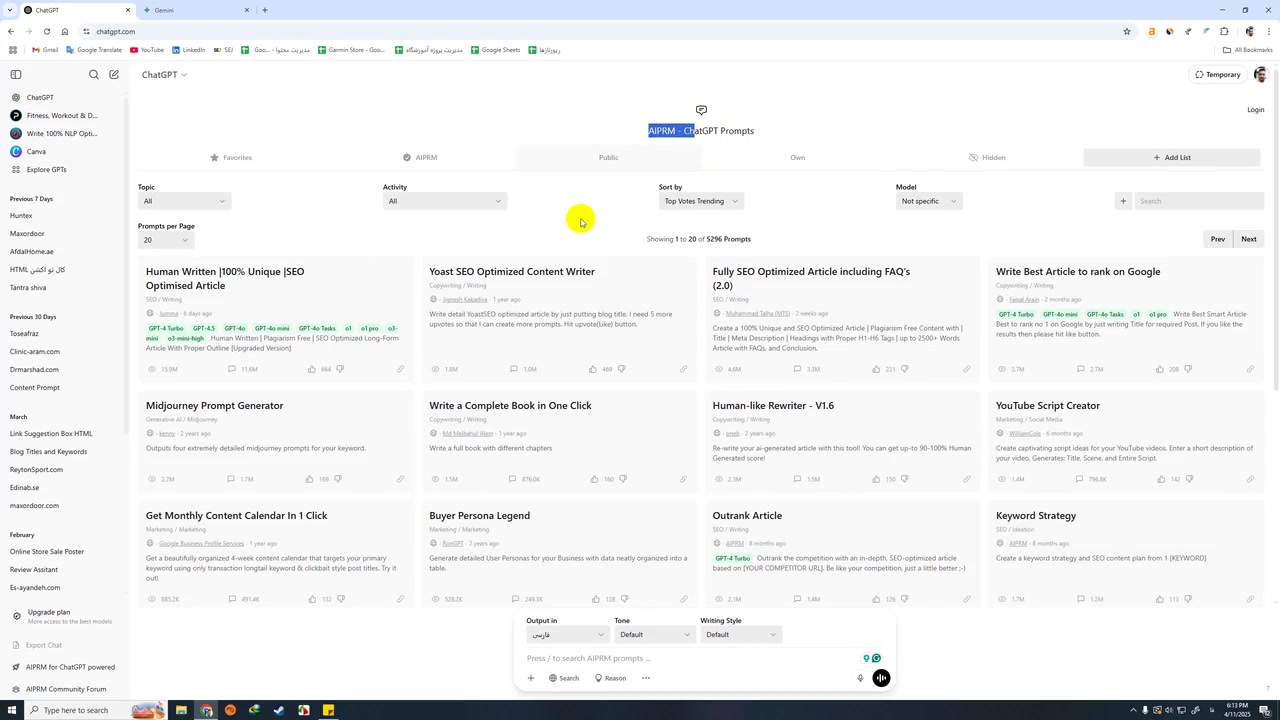Open the Model Not specific dropdown
1280x720 pixels.
(x=928, y=201)
